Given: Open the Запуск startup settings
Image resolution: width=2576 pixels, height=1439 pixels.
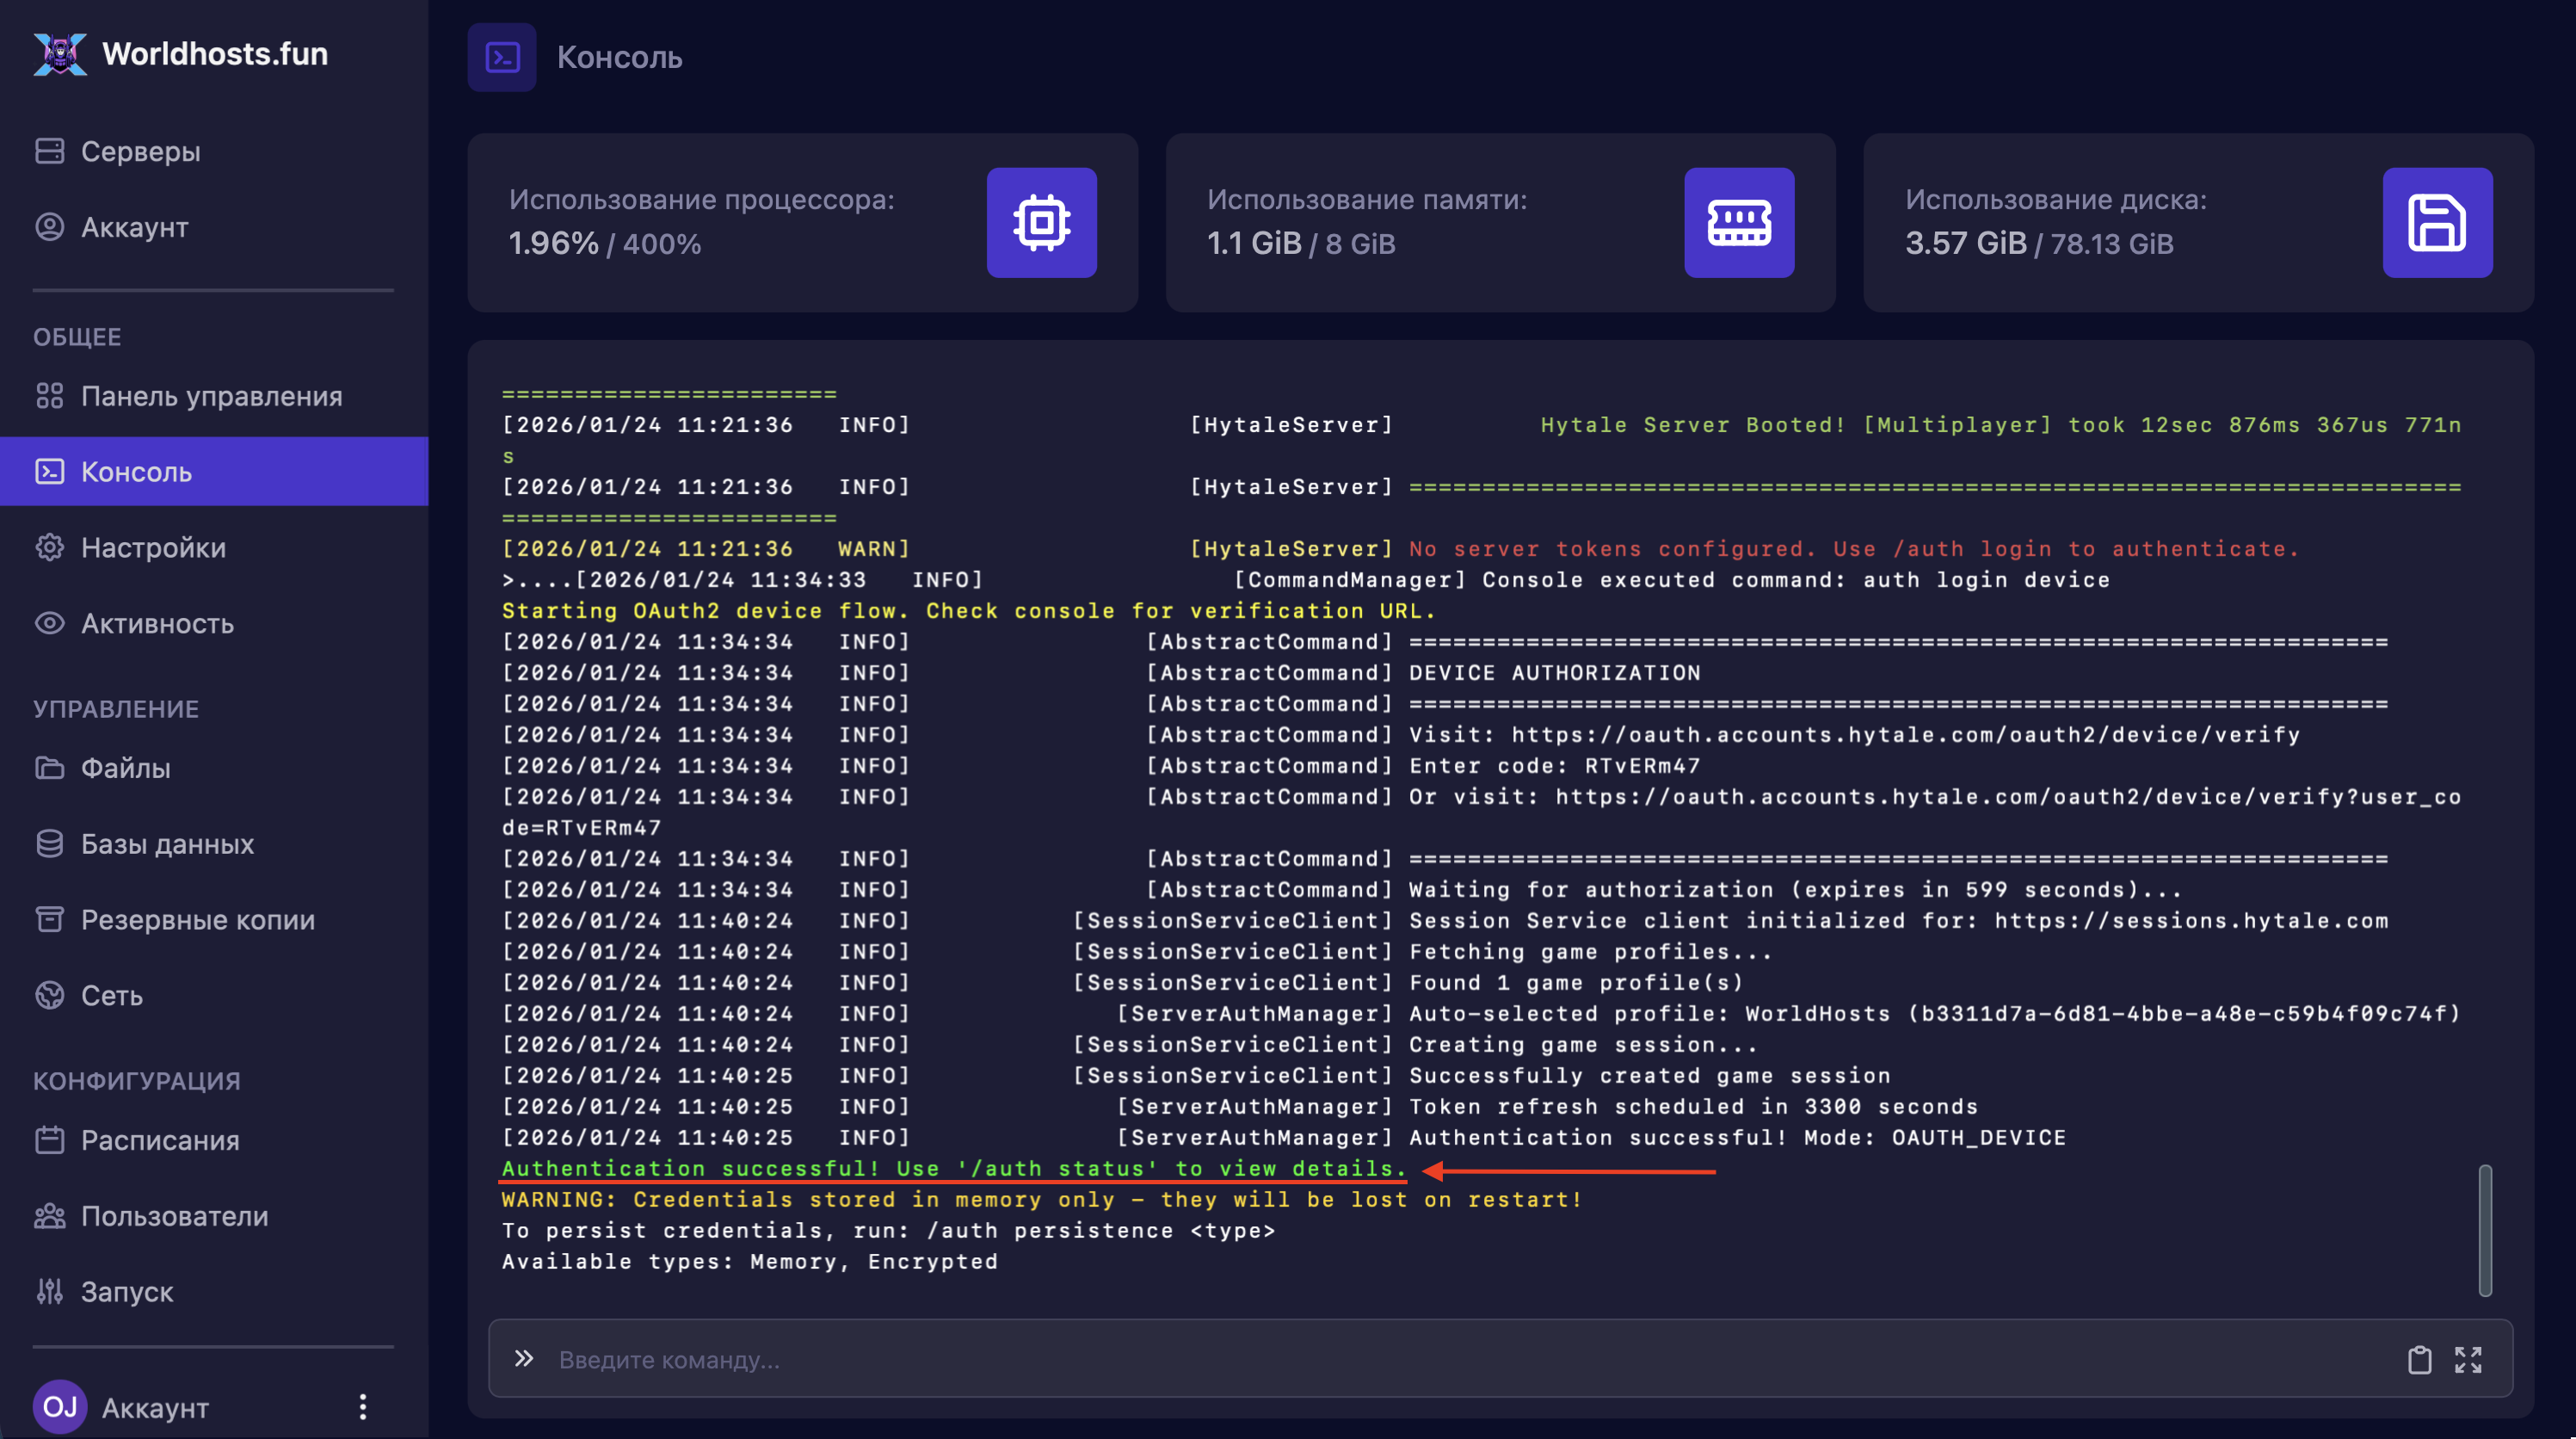Looking at the screenshot, I should point(126,1292).
